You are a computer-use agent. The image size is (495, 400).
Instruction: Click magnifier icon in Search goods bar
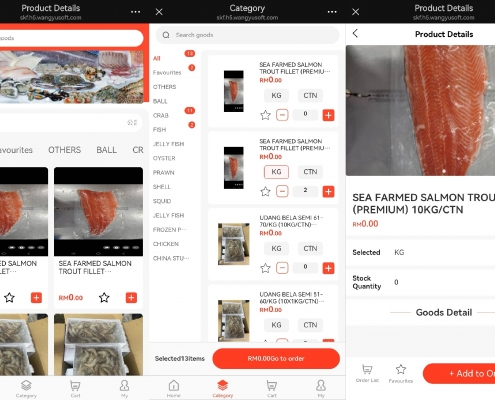click(x=166, y=35)
